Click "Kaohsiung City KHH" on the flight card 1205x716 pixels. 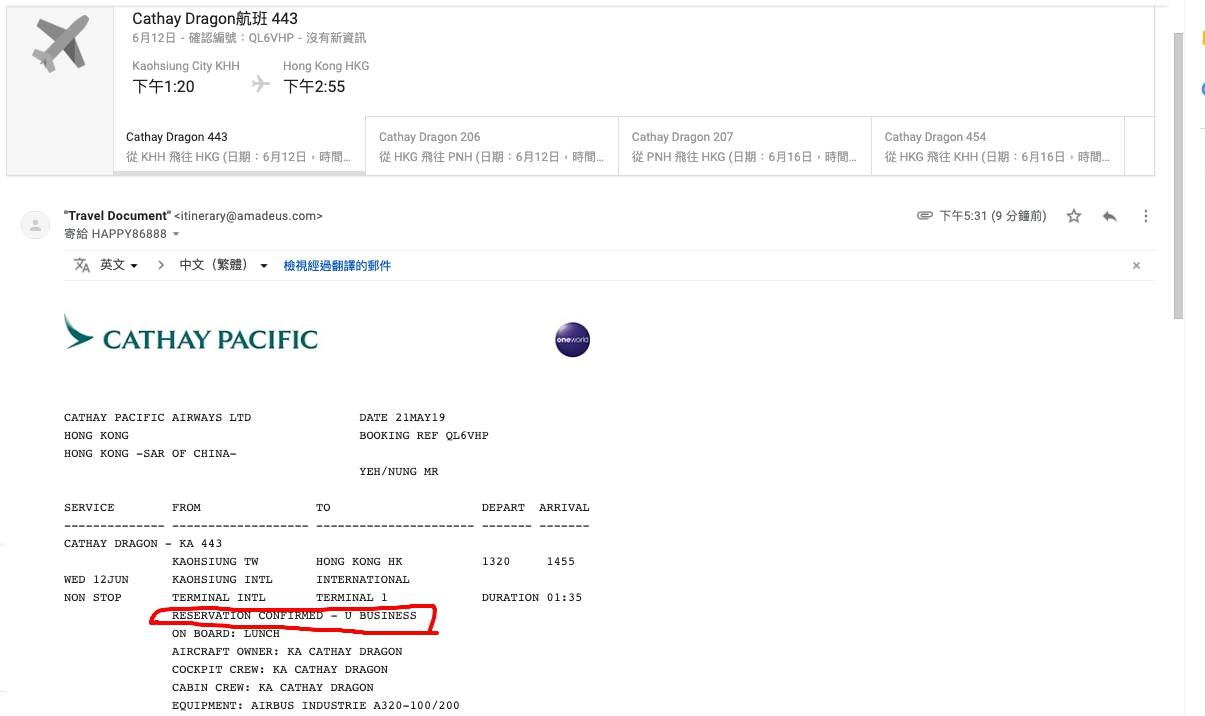186,66
